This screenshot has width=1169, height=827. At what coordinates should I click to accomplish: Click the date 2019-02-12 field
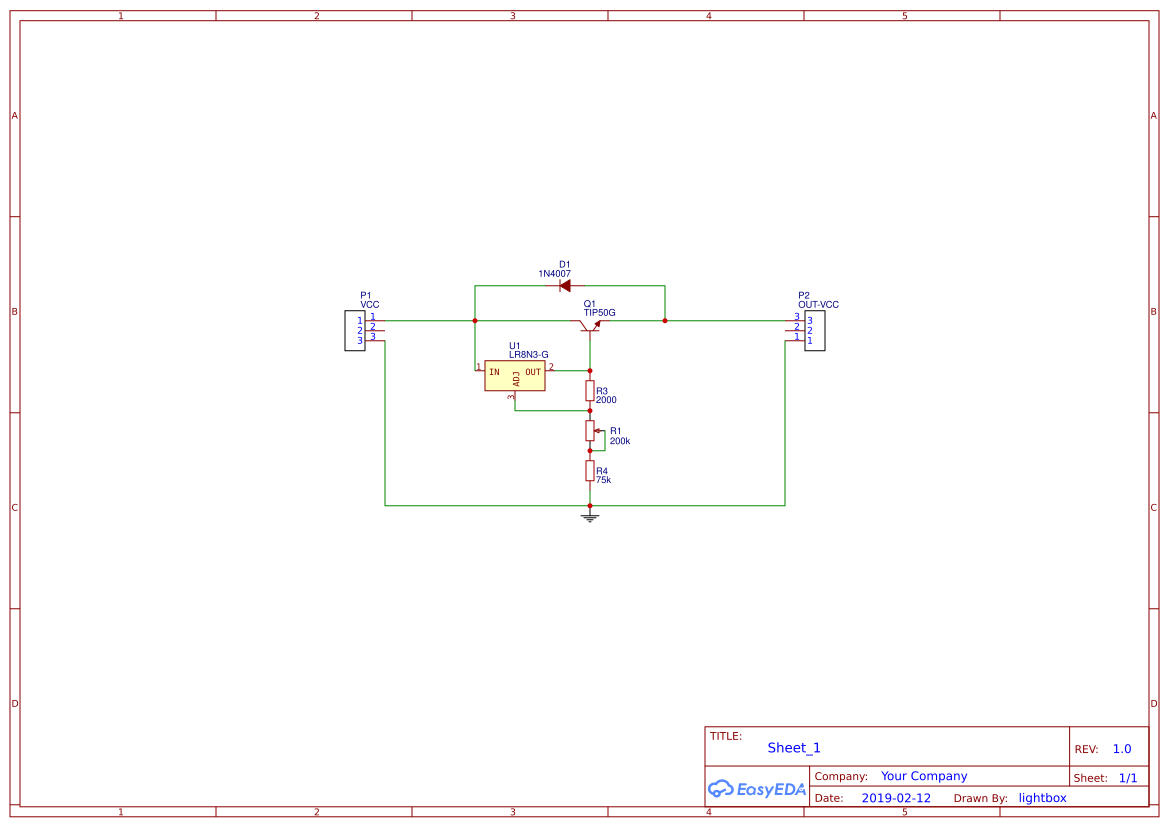pyautogui.click(x=896, y=798)
